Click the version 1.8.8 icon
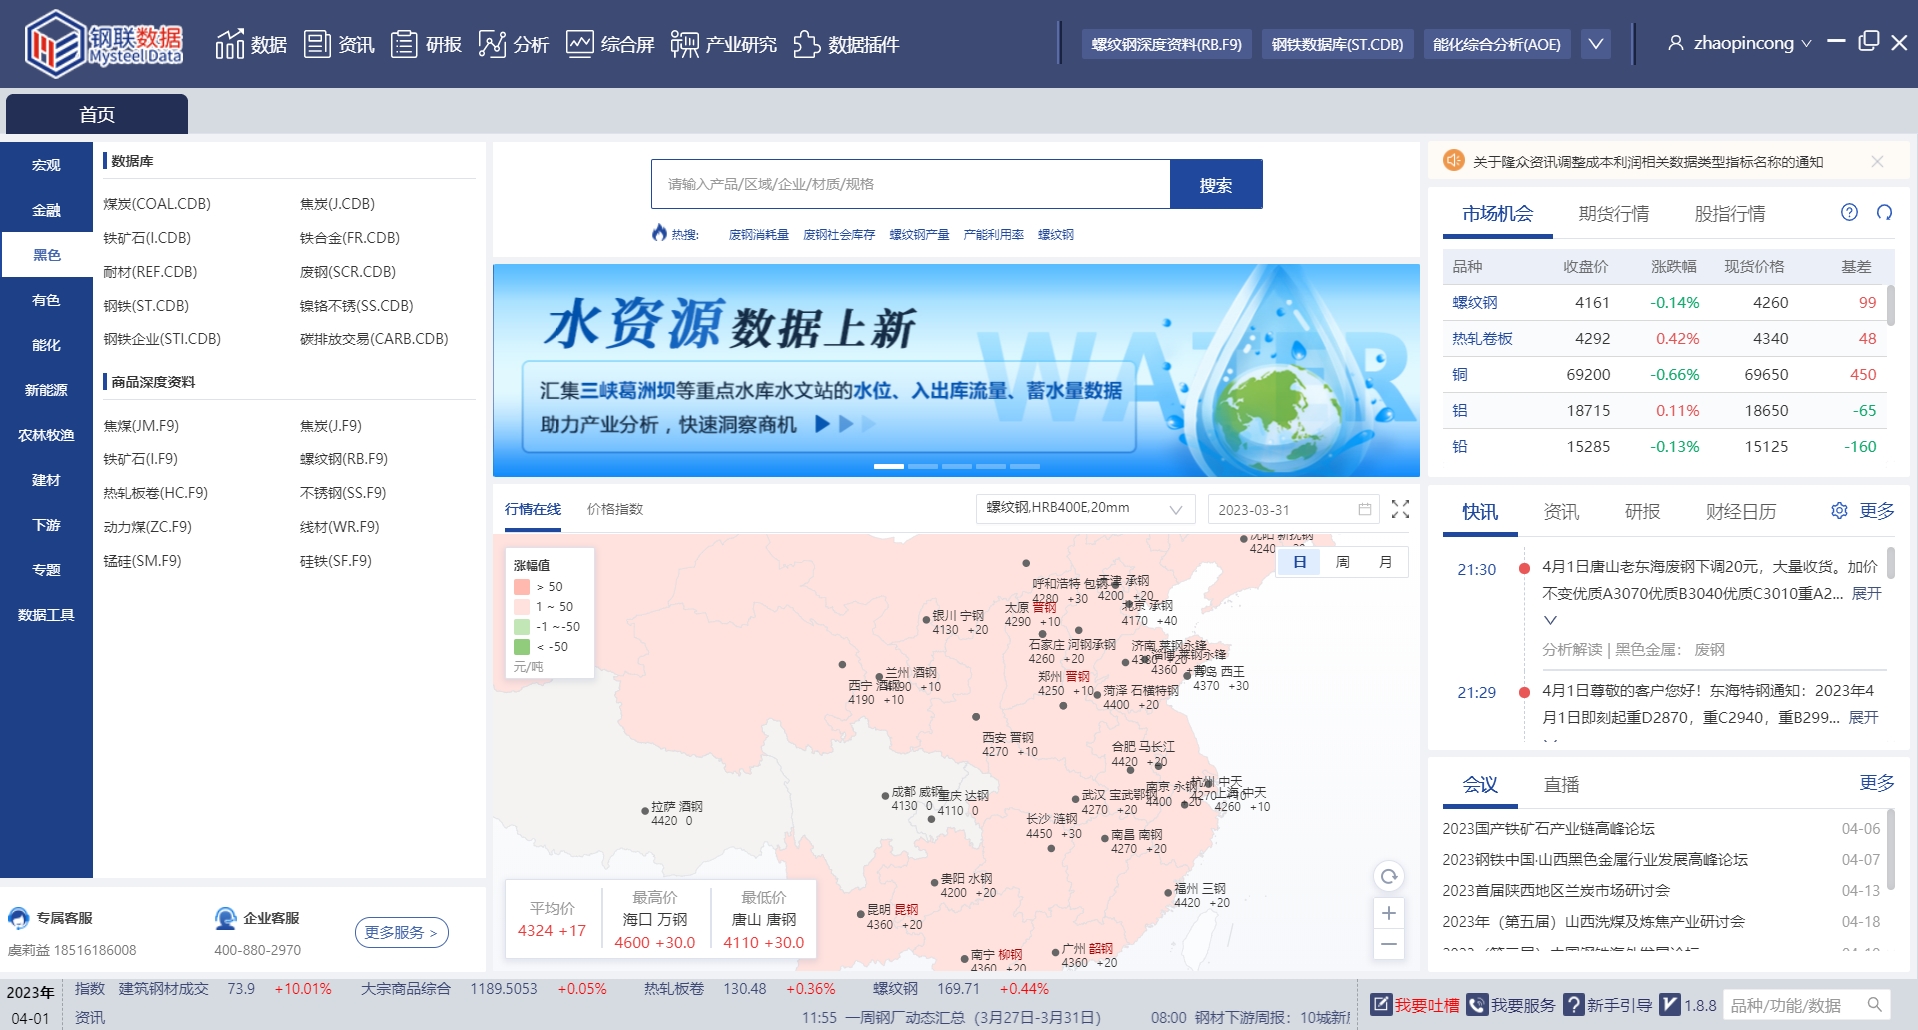Screen dimensions: 1918x1030 point(1669,1004)
